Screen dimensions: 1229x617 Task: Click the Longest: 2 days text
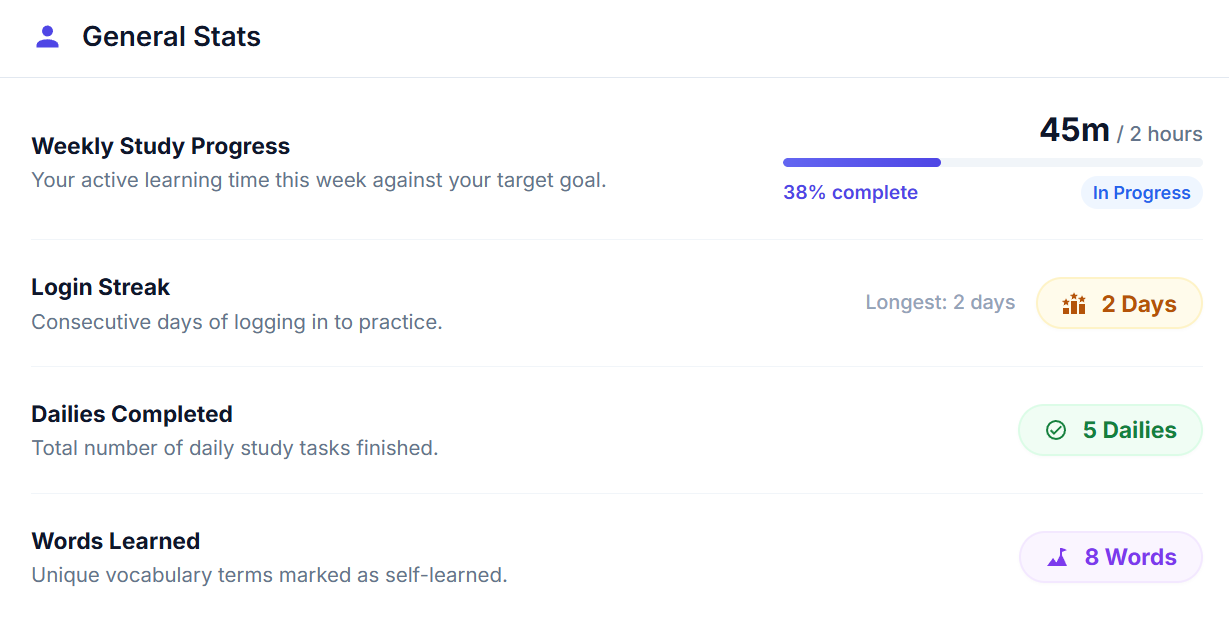(940, 303)
